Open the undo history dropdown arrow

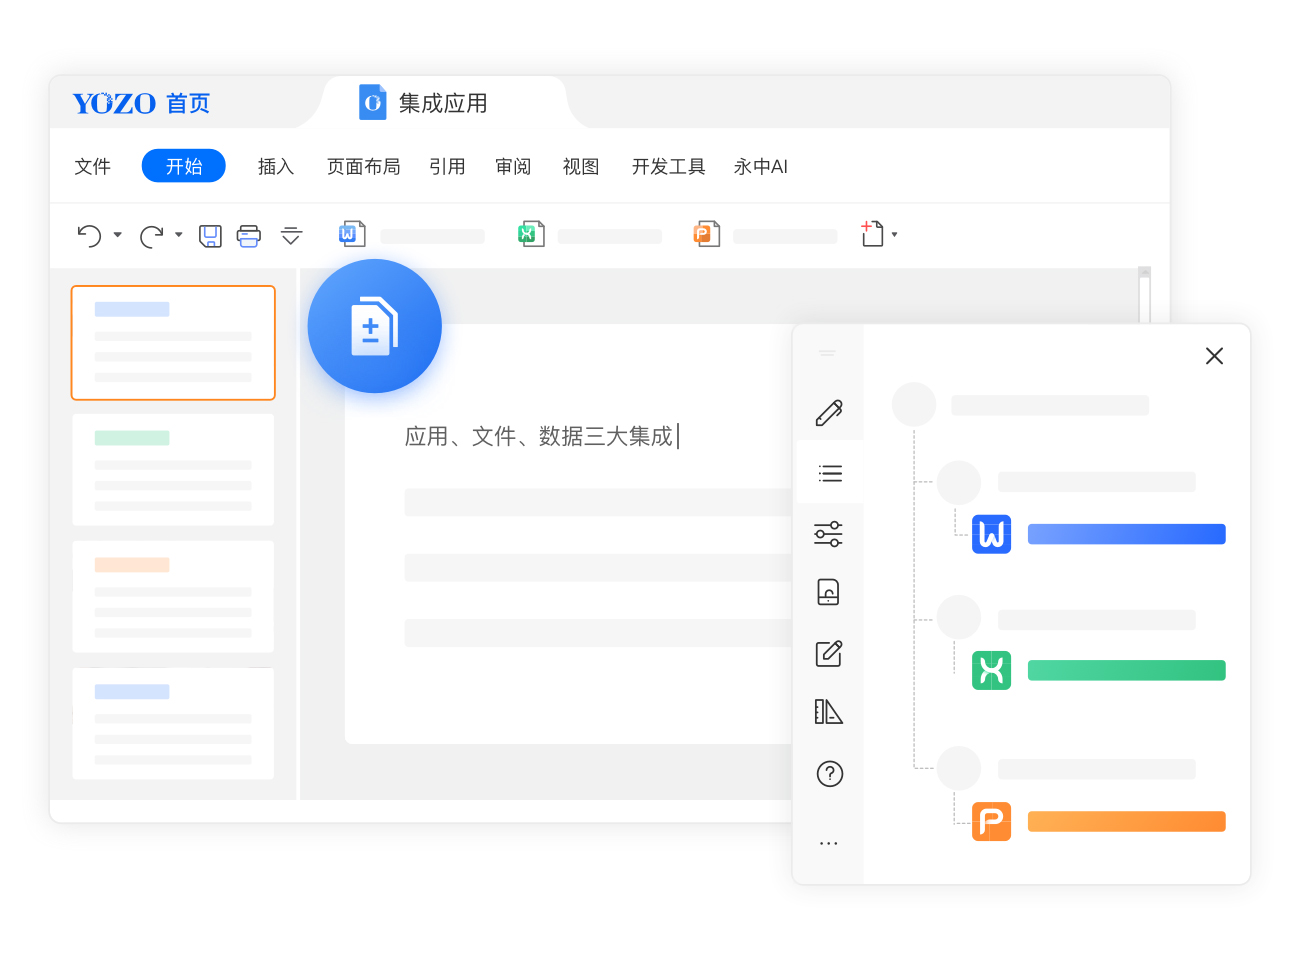coord(118,235)
